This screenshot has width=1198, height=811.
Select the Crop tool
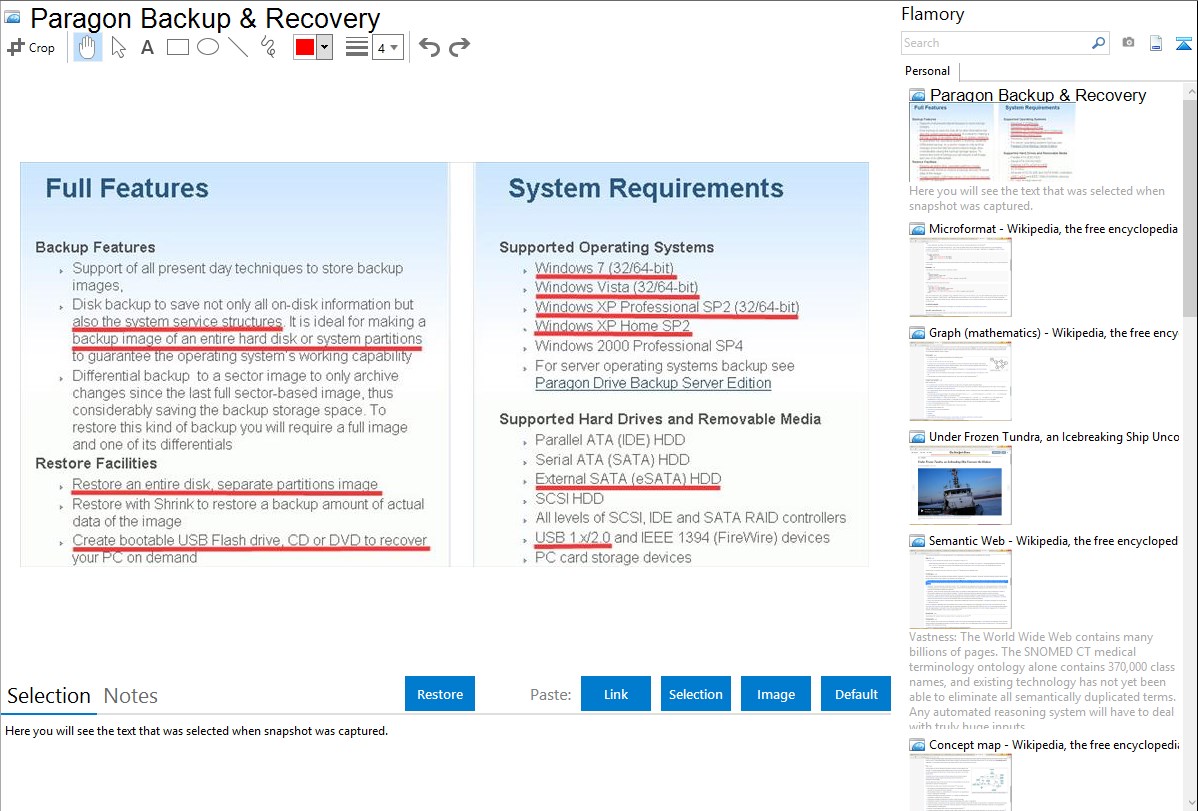click(31, 47)
